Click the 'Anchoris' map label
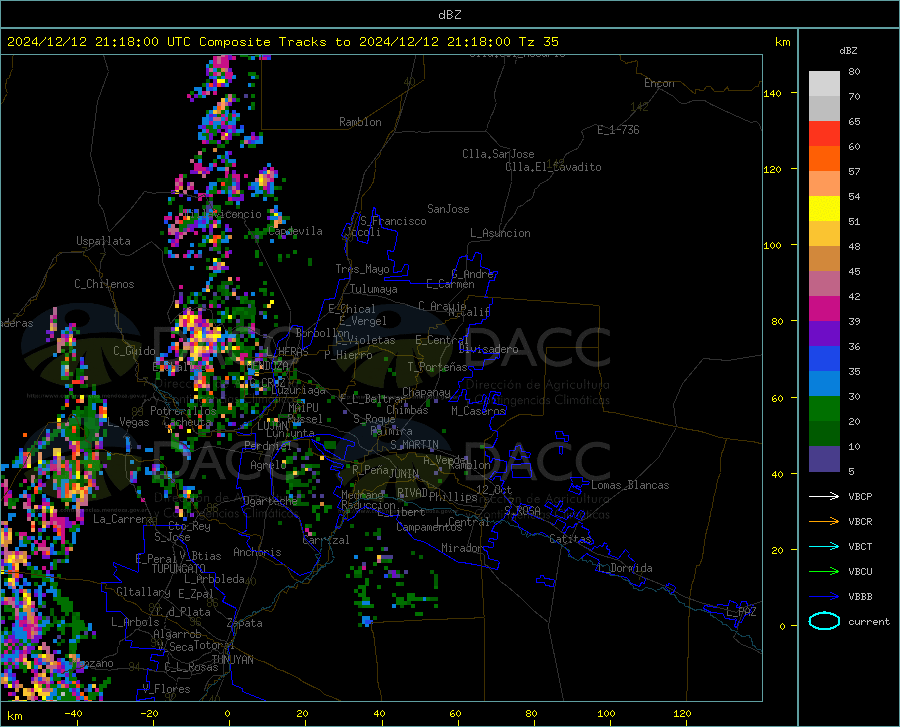 [257, 553]
